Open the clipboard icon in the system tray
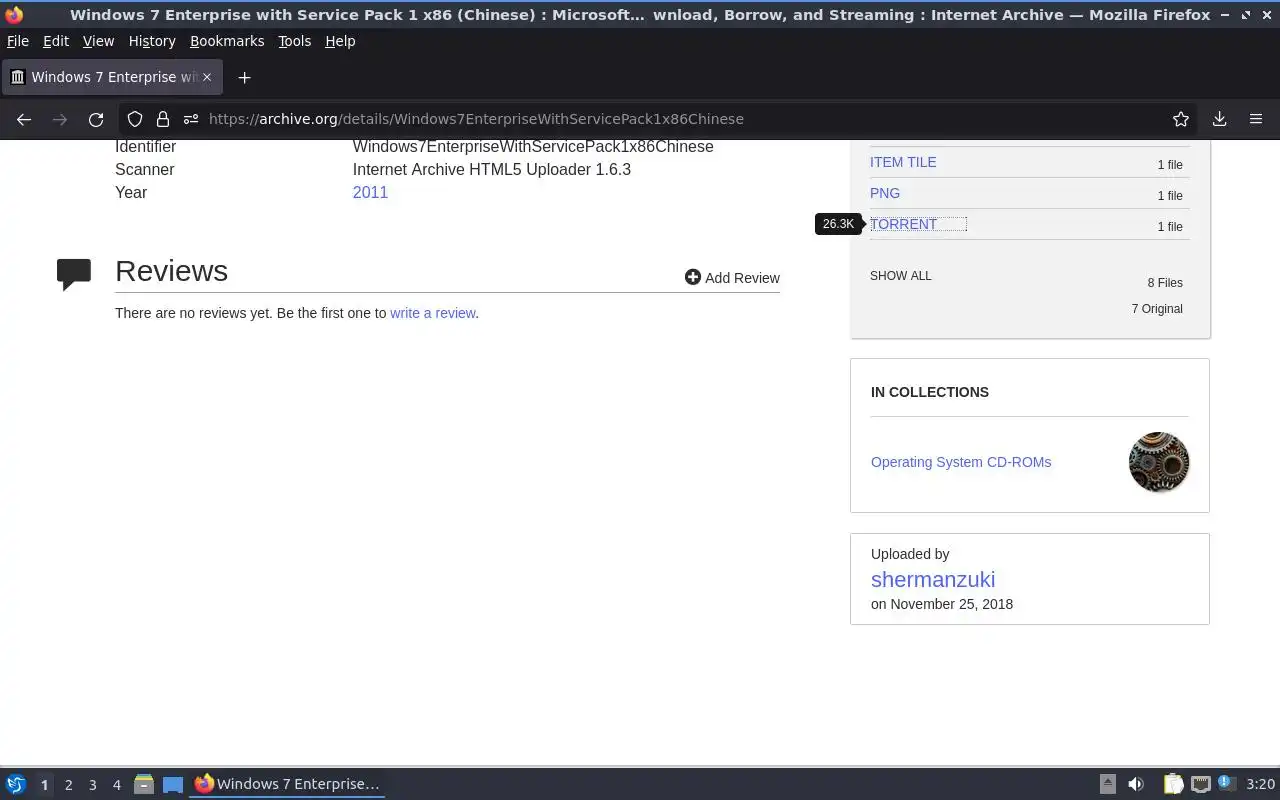Image resolution: width=1280 pixels, height=800 pixels. 1173,784
